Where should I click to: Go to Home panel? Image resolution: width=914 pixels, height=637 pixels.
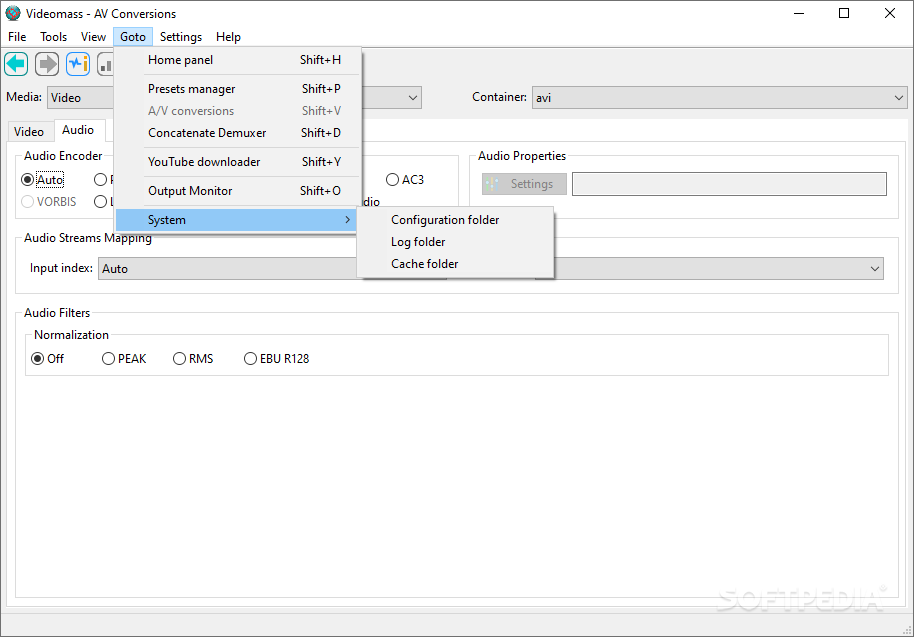point(236,60)
